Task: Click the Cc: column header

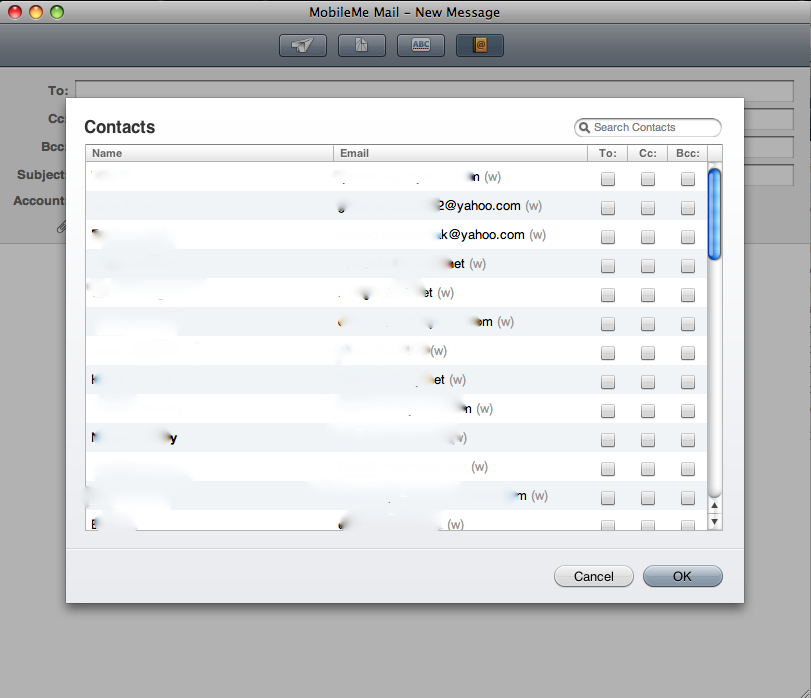Action: 648,153
